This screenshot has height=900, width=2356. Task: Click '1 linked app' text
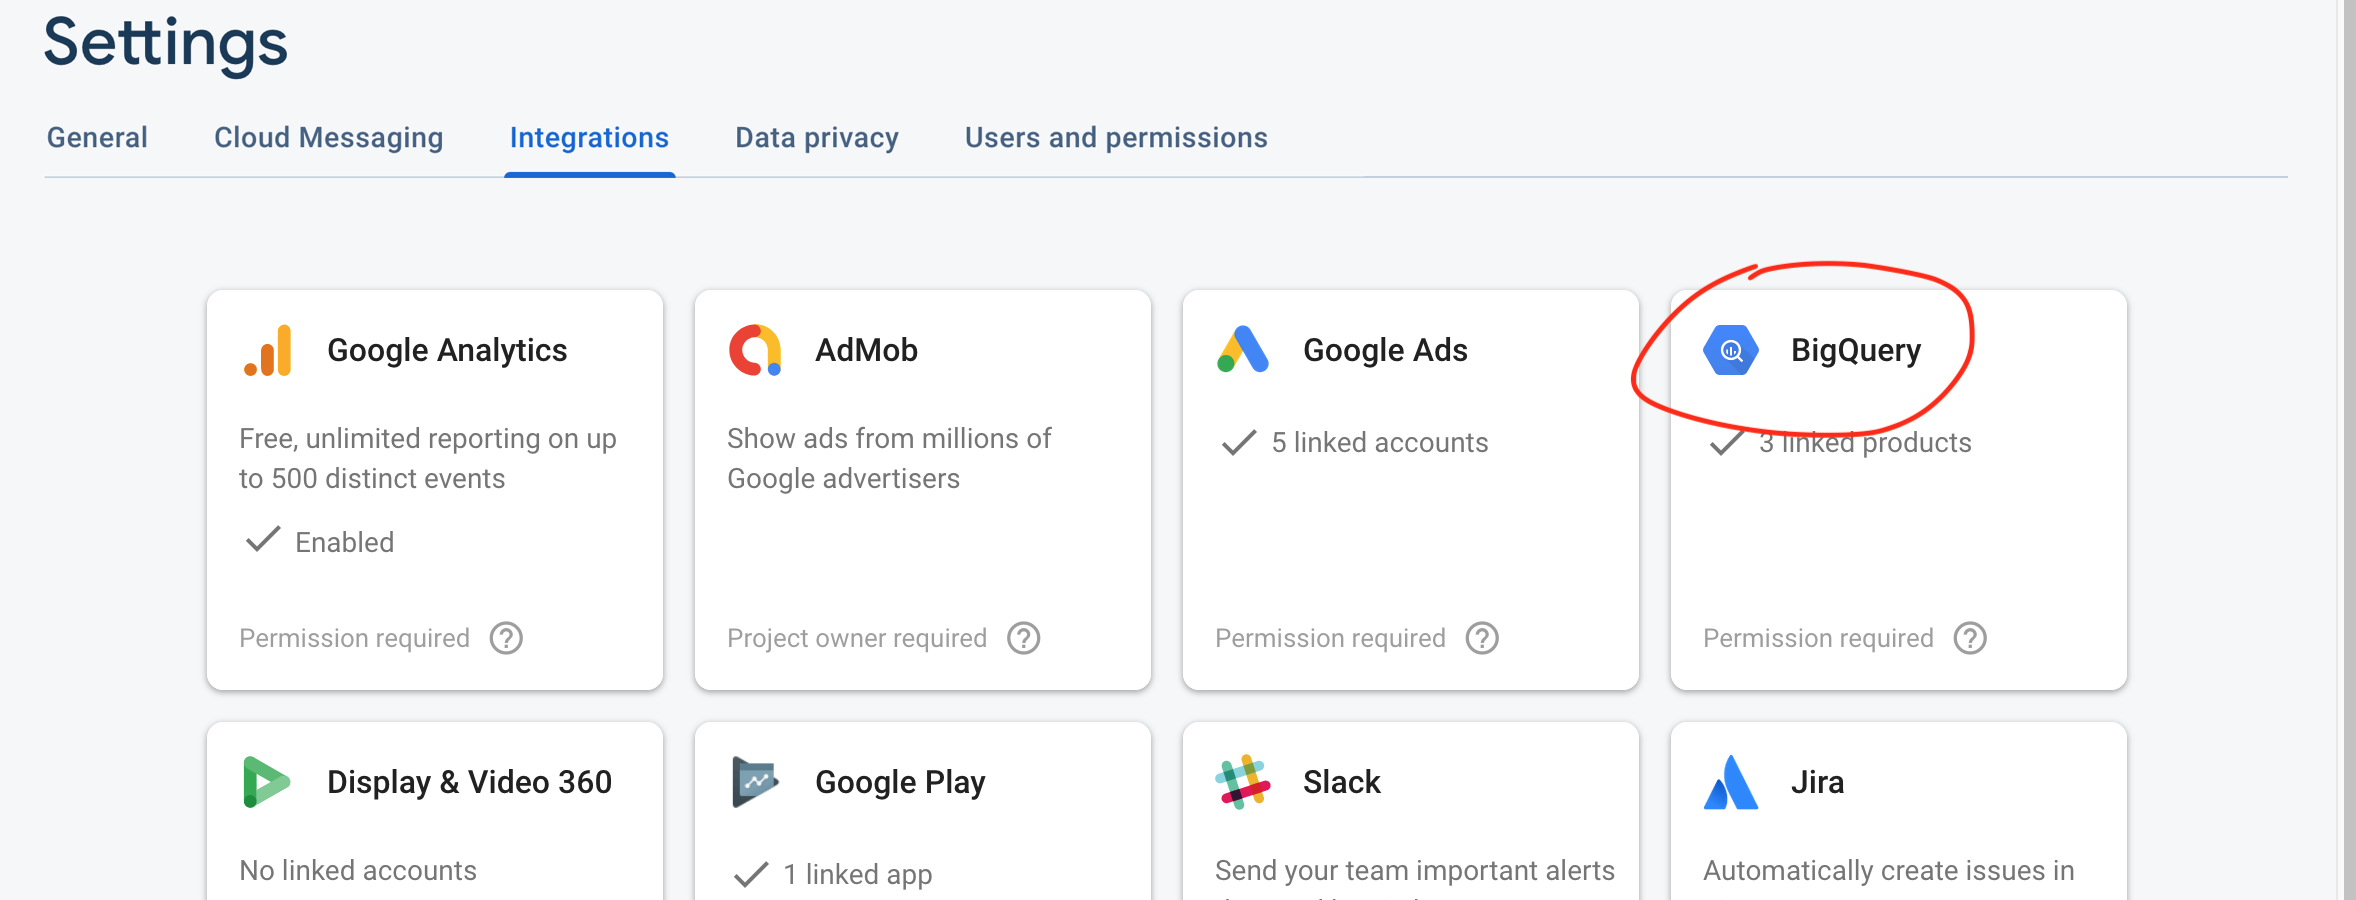tap(858, 874)
